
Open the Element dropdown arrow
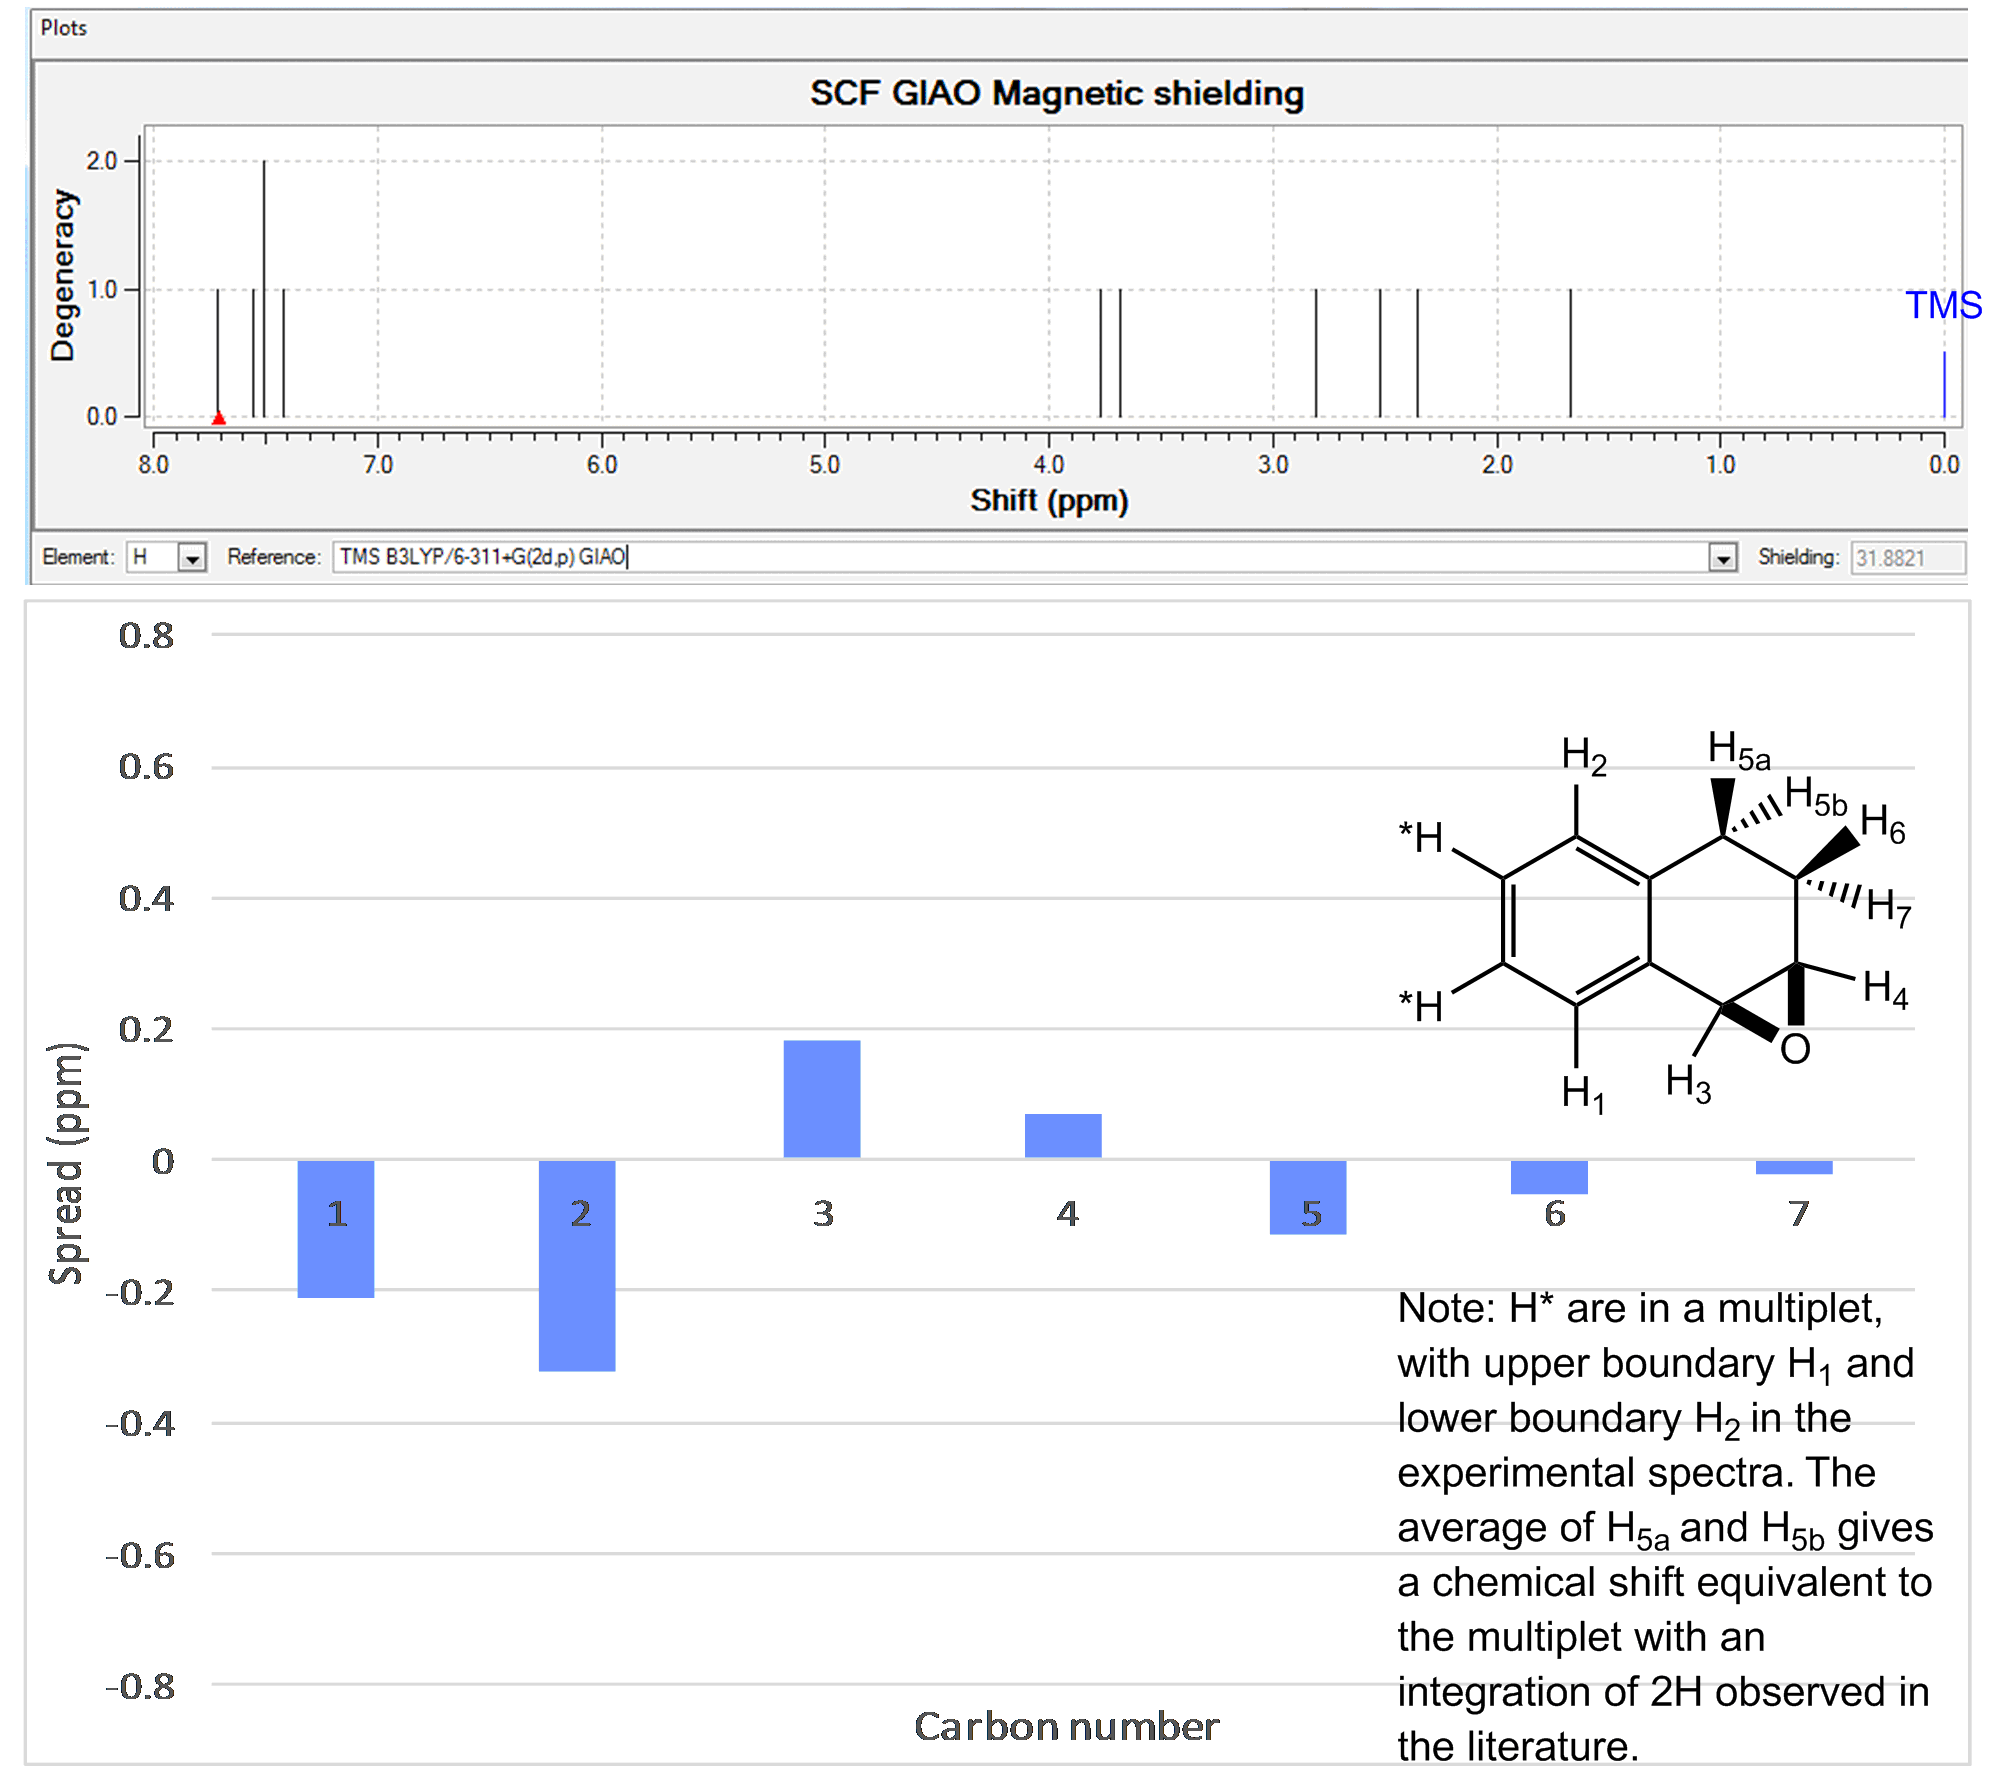coord(192,558)
